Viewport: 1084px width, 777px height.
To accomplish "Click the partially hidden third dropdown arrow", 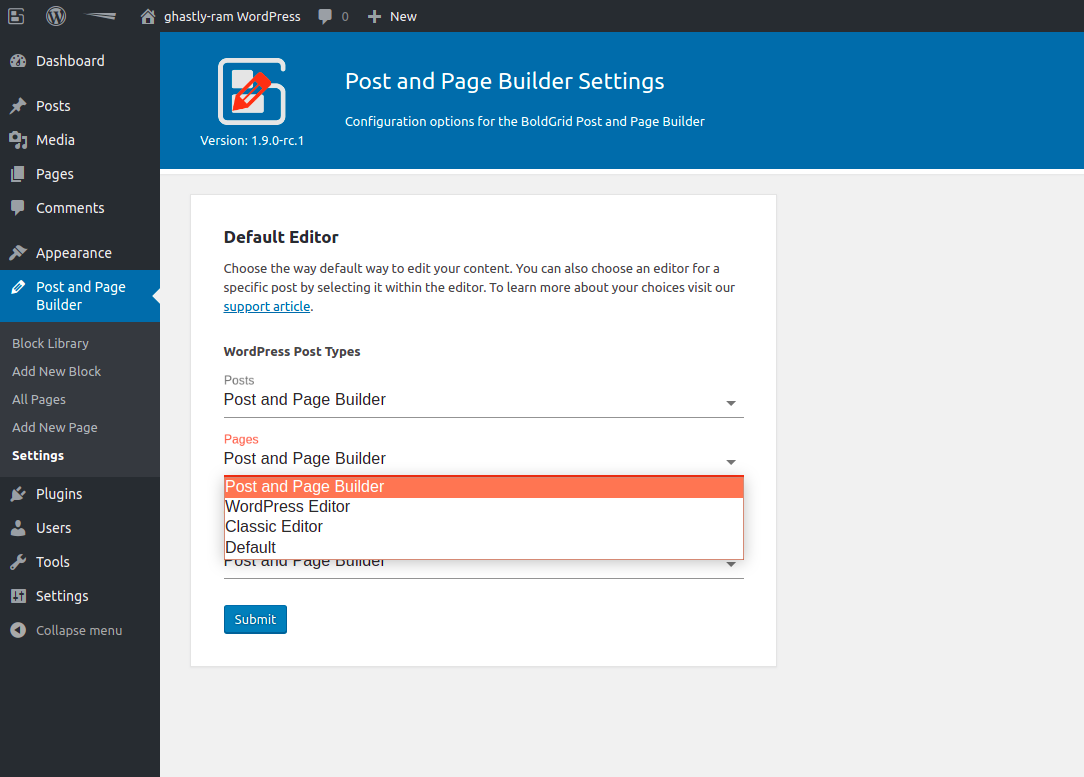I will pyautogui.click(x=731, y=565).
